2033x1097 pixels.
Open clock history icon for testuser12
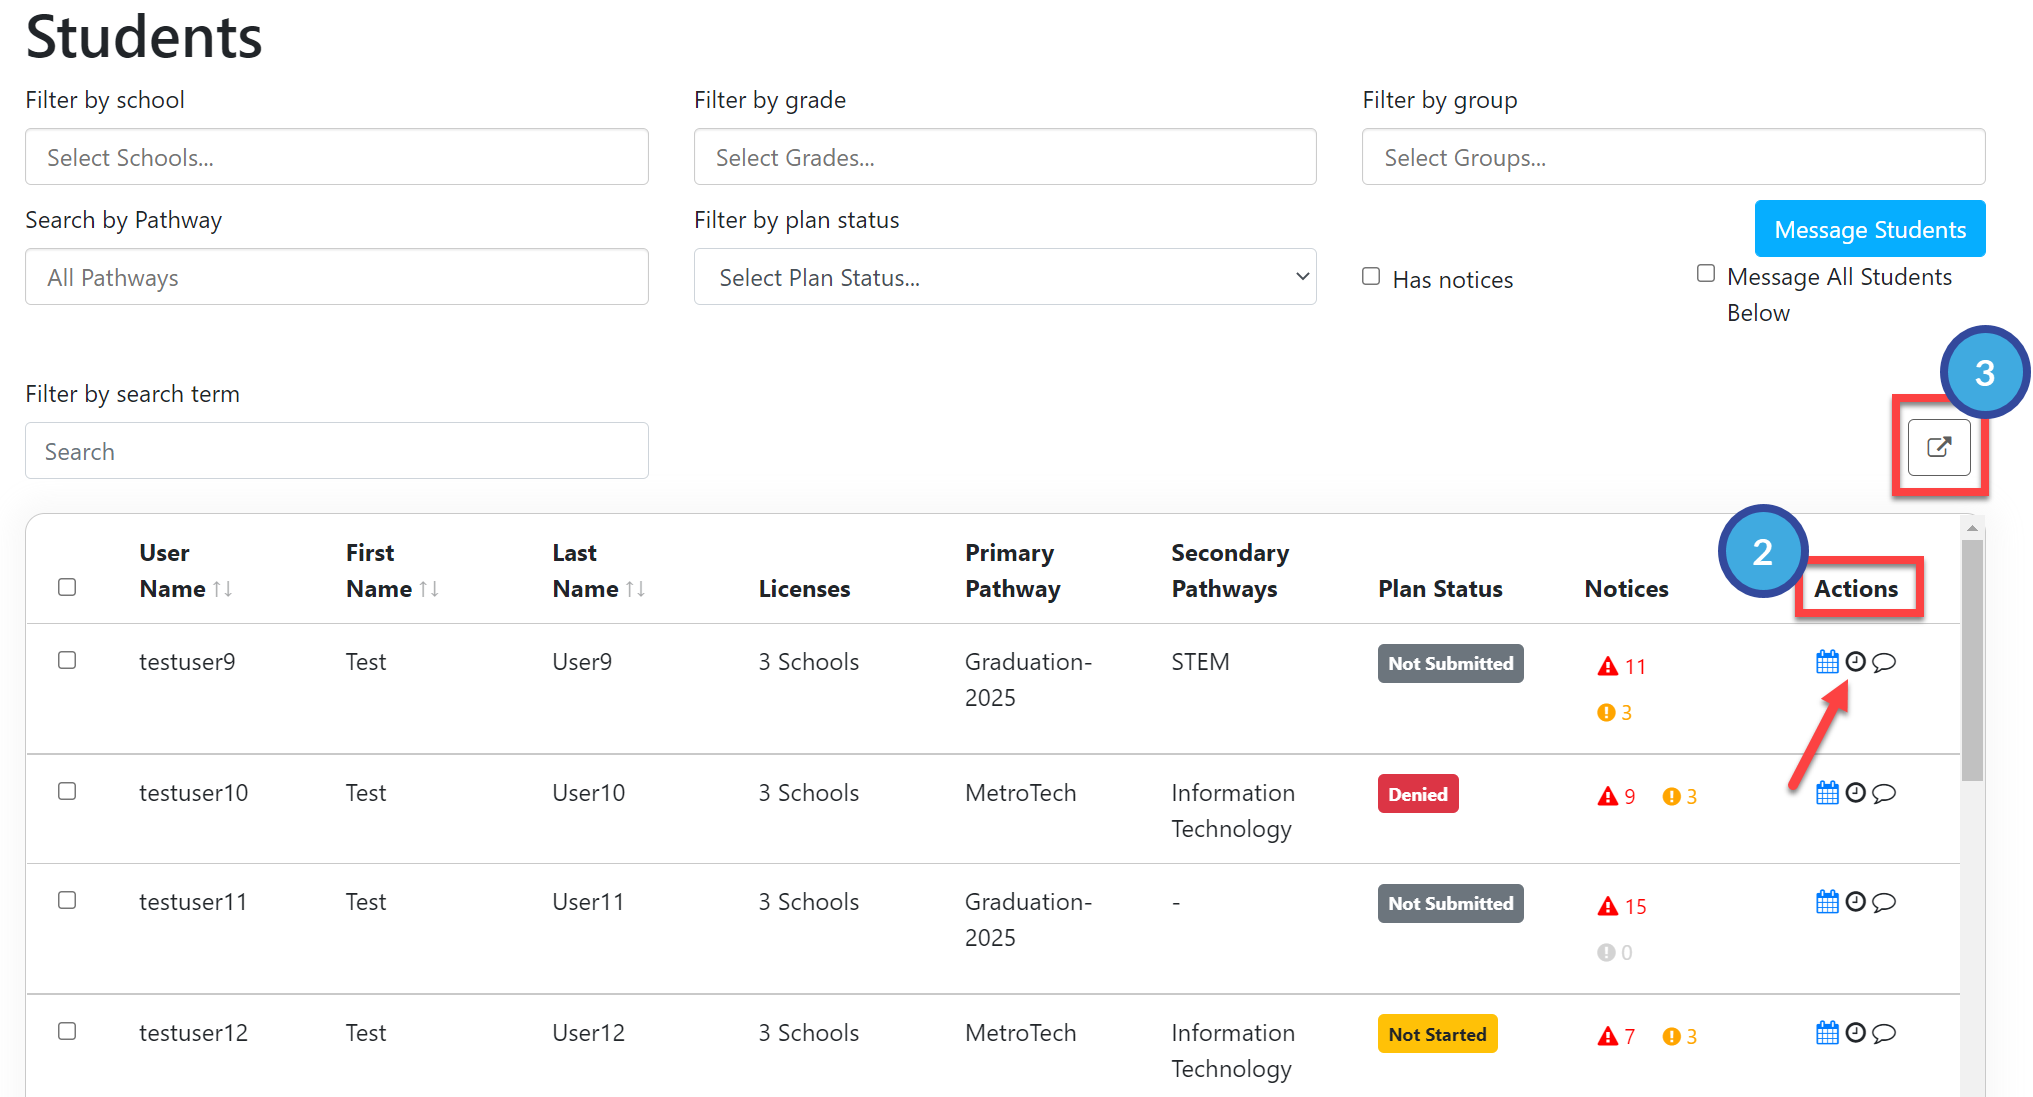coord(1856,1033)
